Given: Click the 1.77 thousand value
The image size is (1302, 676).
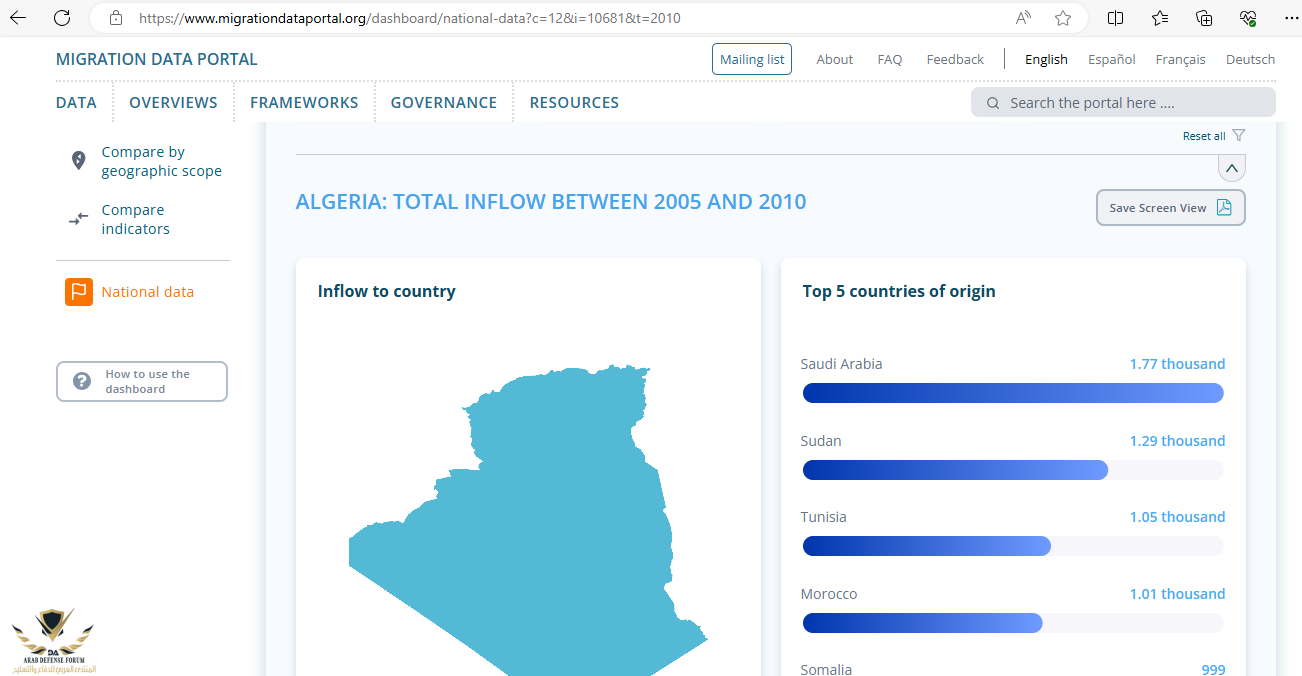Looking at the screenshot, I should pyautogui.click(x=1177, y=364).
